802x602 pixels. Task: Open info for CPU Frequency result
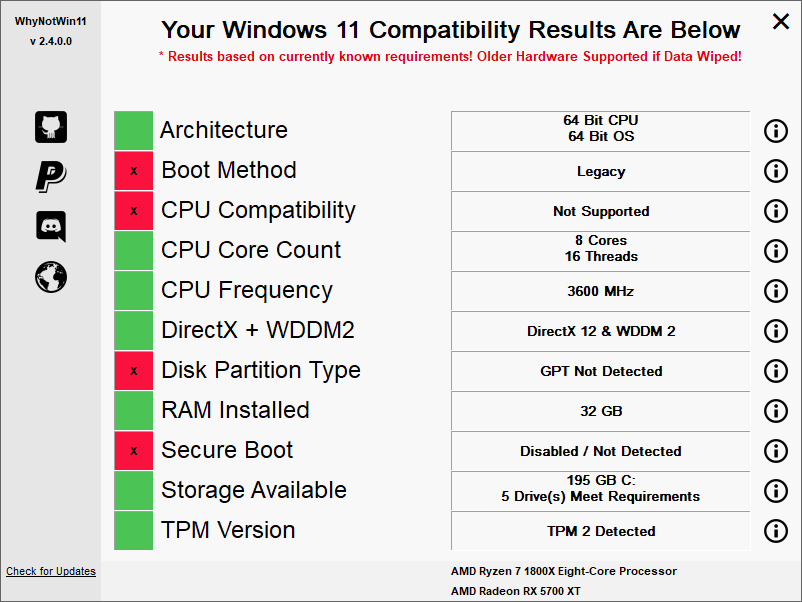tap(776, 291)
